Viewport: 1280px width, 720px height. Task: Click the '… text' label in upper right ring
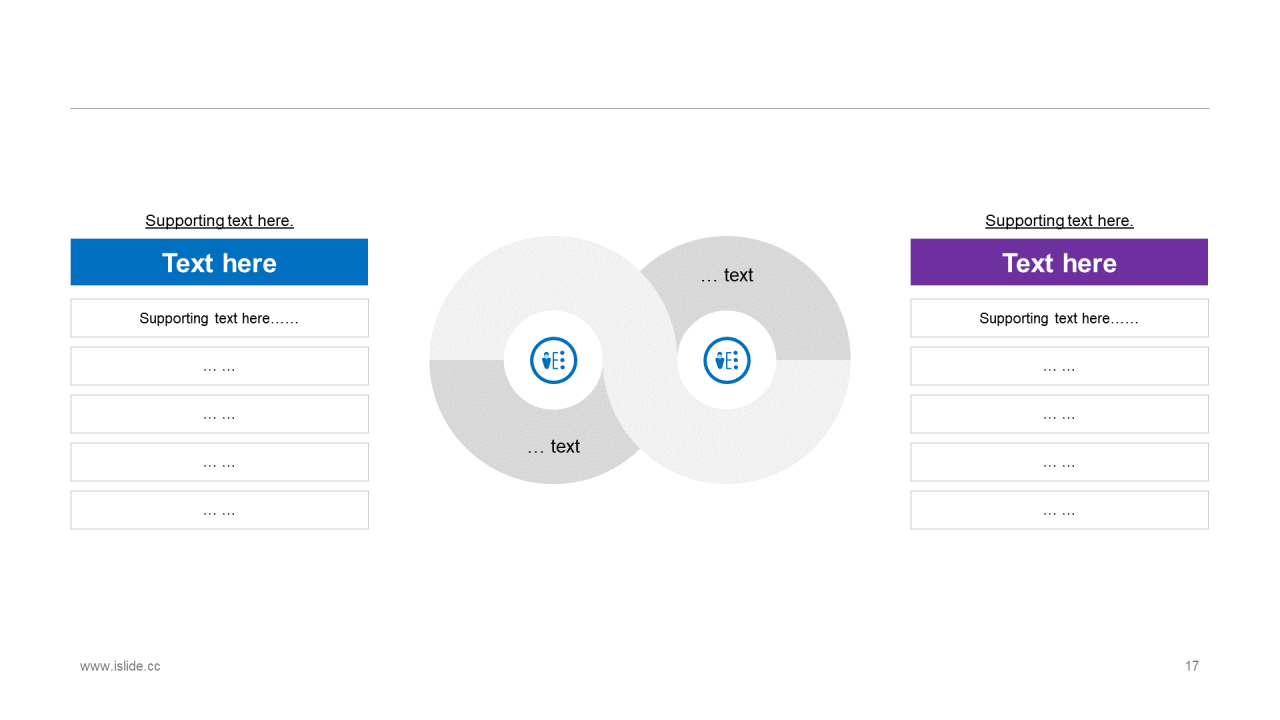tap(727, 275)
